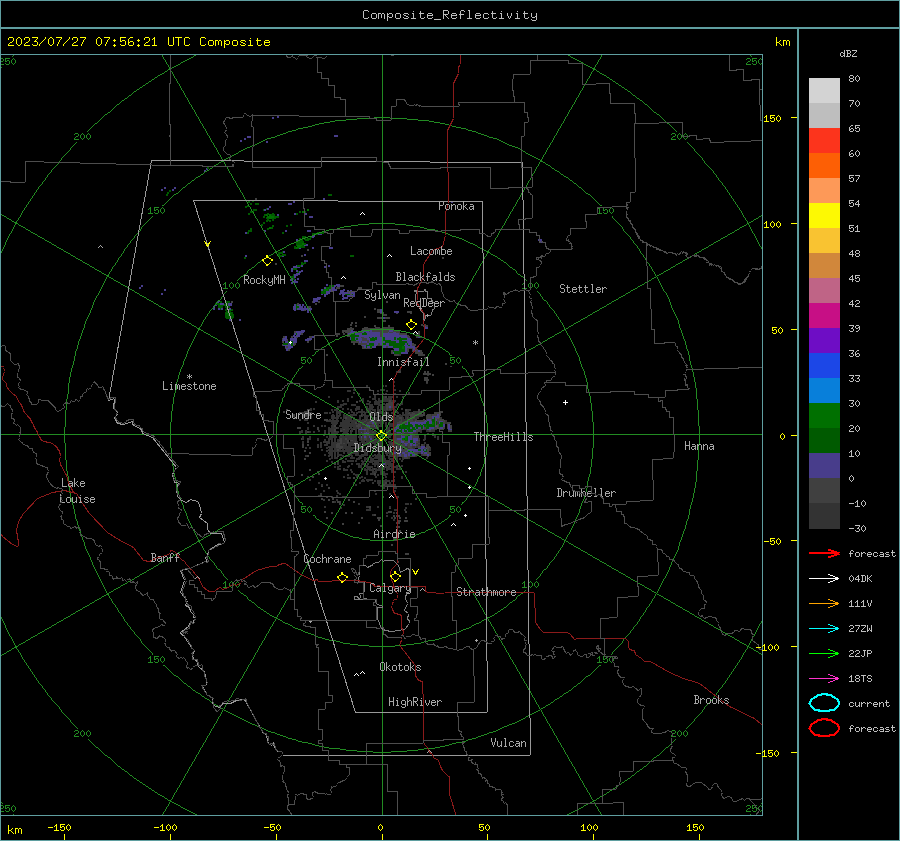Pick the red 60-65 dBZ swatch
Image resolution: width=900 pixels, height=841 pixels.
824,140
